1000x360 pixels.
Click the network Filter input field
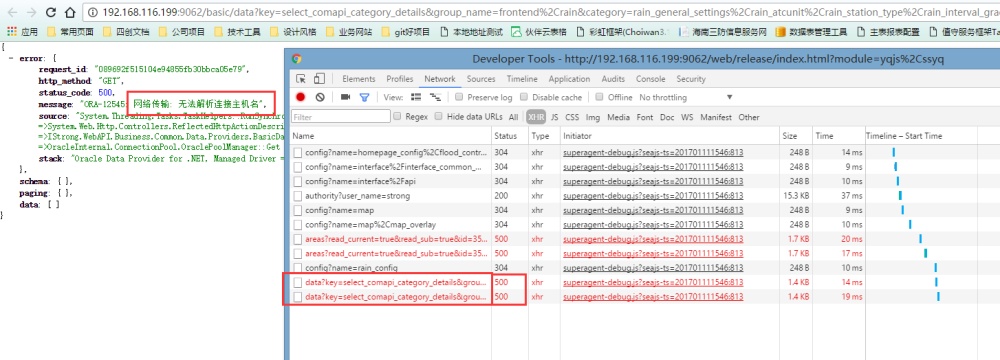341,117
